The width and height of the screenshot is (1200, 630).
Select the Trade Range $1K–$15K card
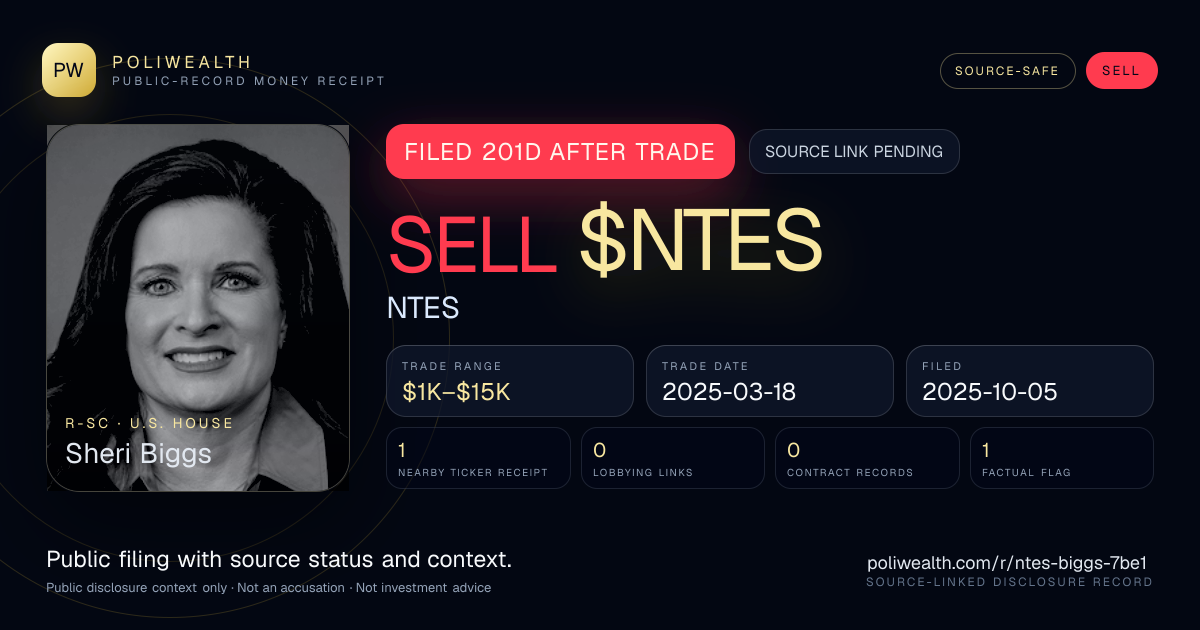click(510, 381)
